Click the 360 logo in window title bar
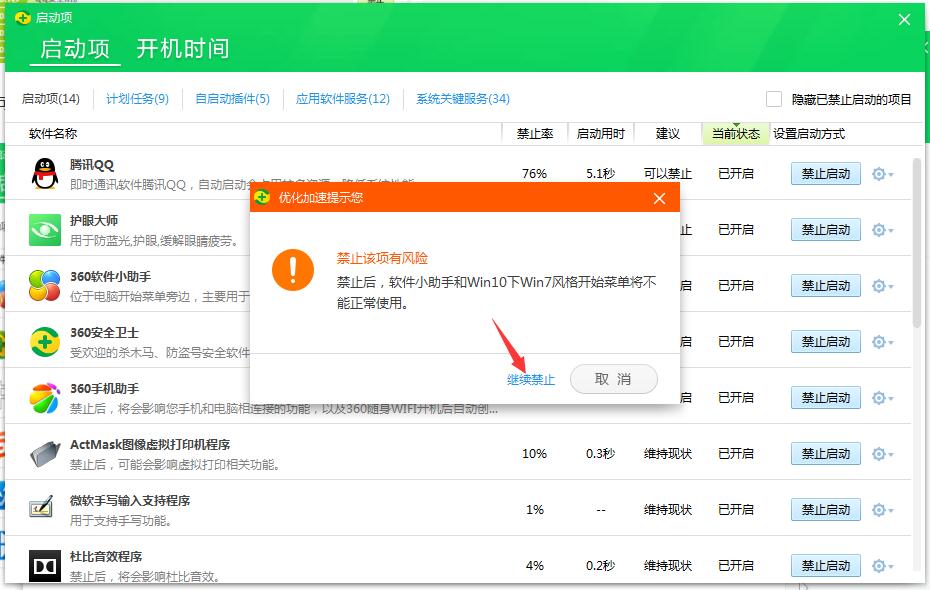The width and height of the screenshot is (930, 590). point(23,18)
